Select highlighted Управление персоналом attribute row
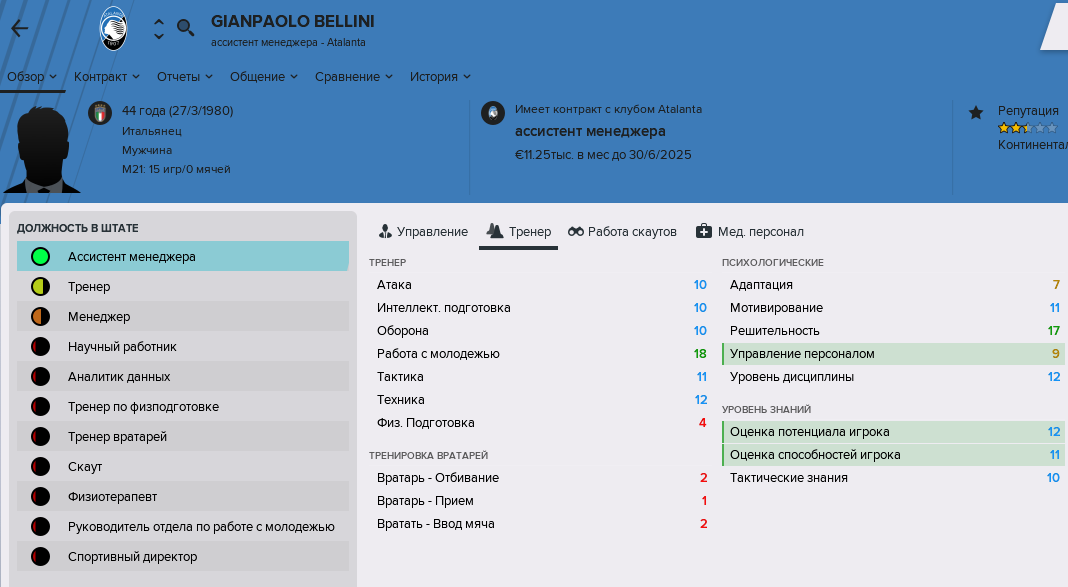 (x=893, y=354)
